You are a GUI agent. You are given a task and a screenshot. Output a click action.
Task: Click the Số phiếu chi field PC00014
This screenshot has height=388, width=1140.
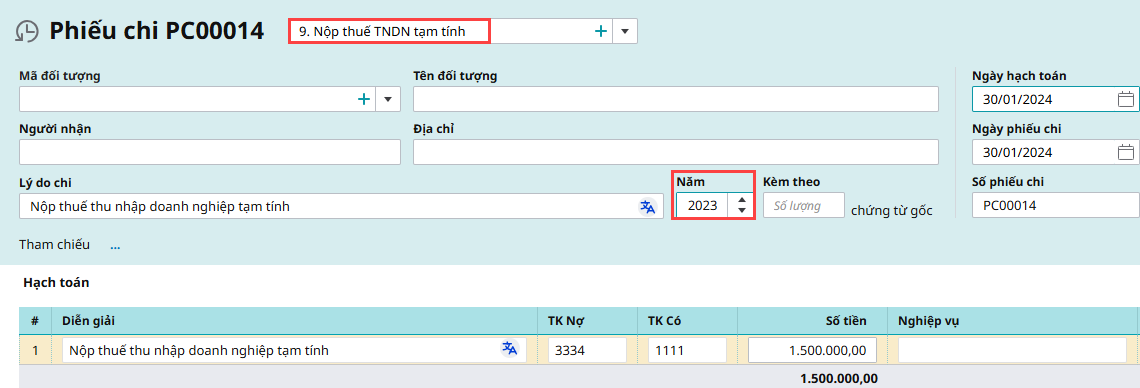1056,205
